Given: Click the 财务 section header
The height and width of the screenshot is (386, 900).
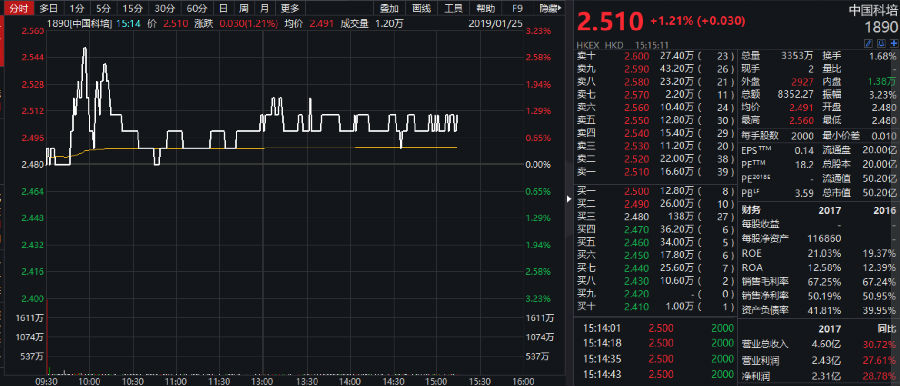Looking at the screenshot, I should pyautogui.click(x=751, y=210).
